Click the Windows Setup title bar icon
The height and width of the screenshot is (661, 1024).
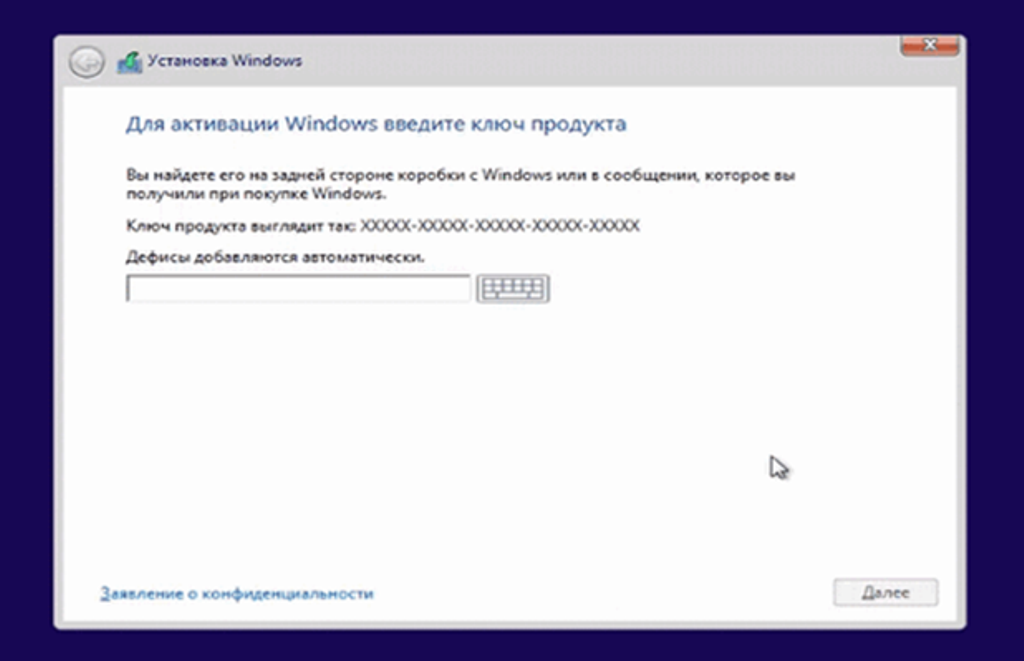(x=129, y=62)
